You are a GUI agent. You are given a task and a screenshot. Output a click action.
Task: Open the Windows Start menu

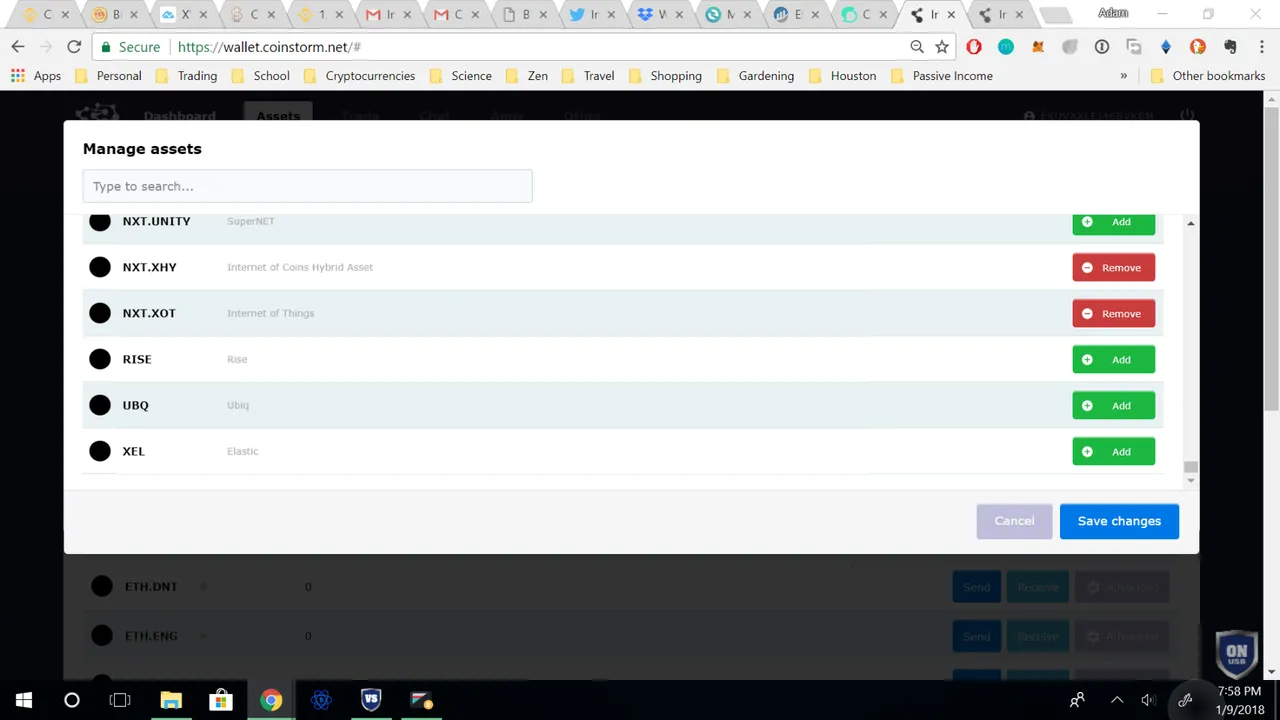click(x=24, y=700)
